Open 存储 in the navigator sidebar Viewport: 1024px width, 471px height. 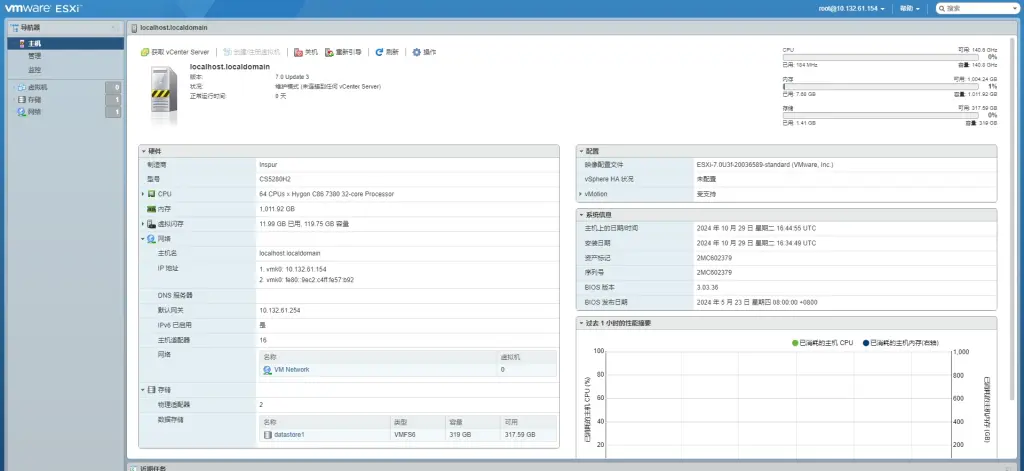pyautogui.click(x=34, y=100)
